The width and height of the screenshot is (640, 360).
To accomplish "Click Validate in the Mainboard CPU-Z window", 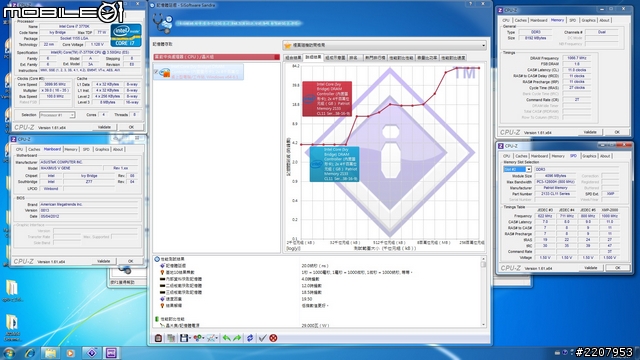I will tap(103, 261).
